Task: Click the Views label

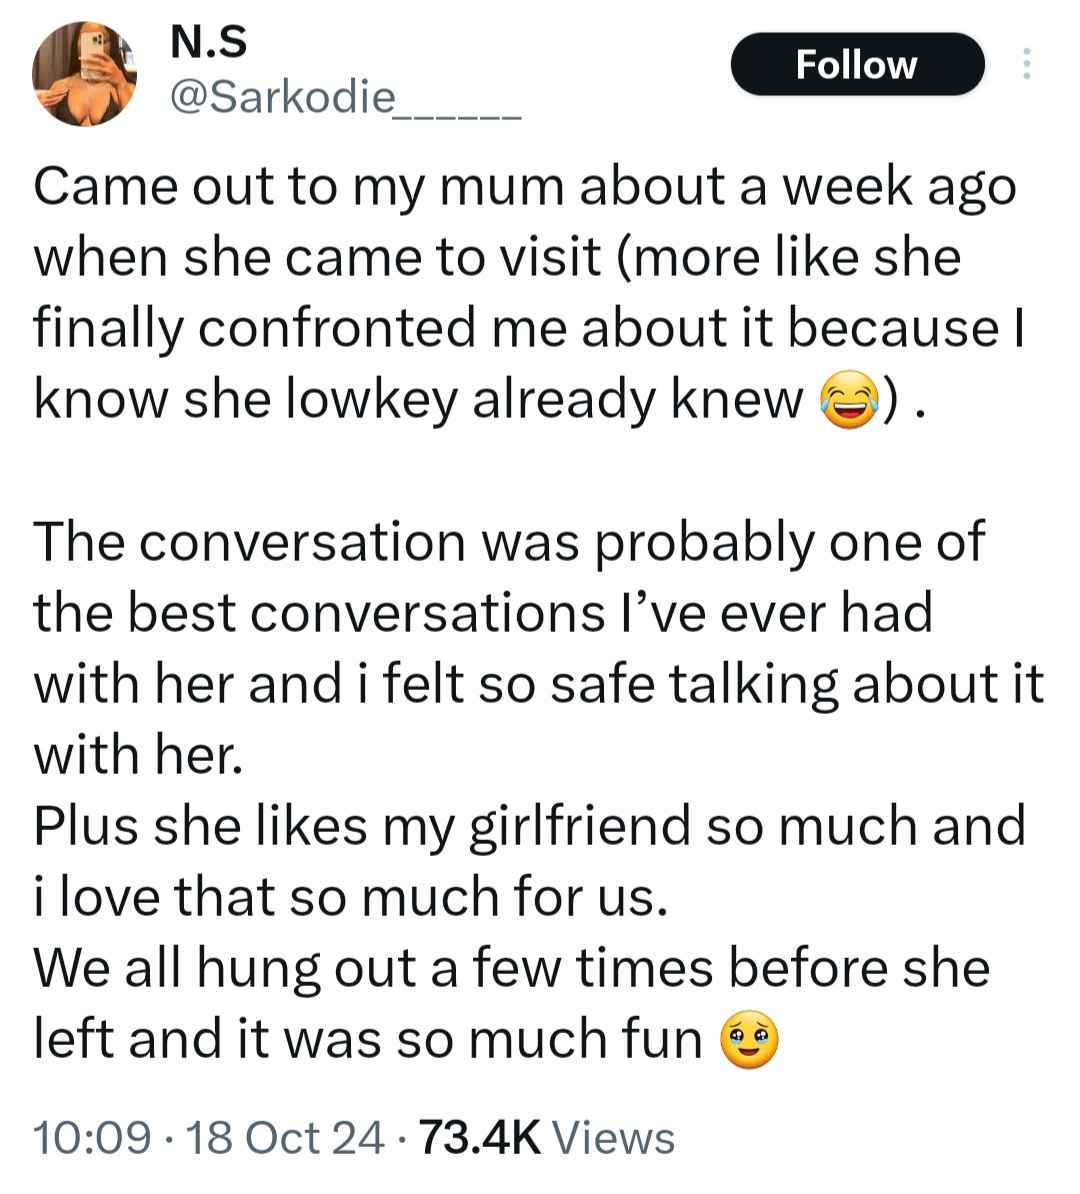Action: click(x=613, y=1138)
